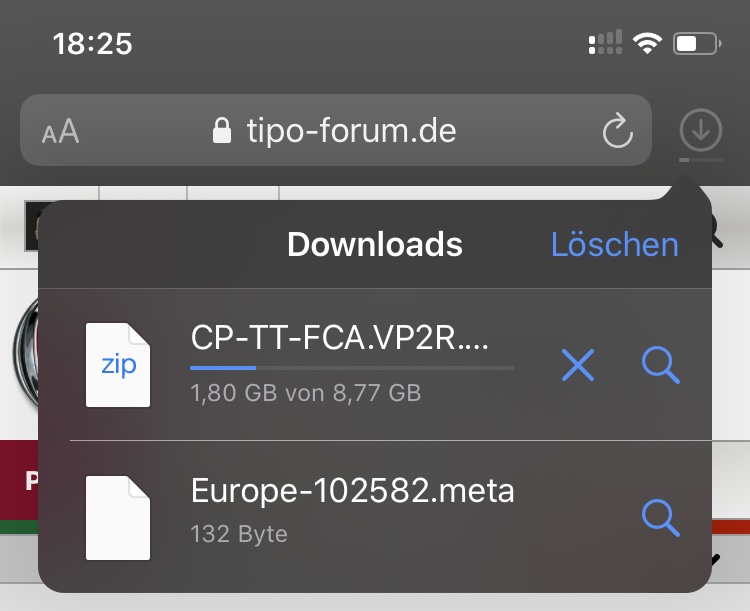
Task: Tap the Downloads popover title
Action: pyautogui.click(x=374, y=245)
